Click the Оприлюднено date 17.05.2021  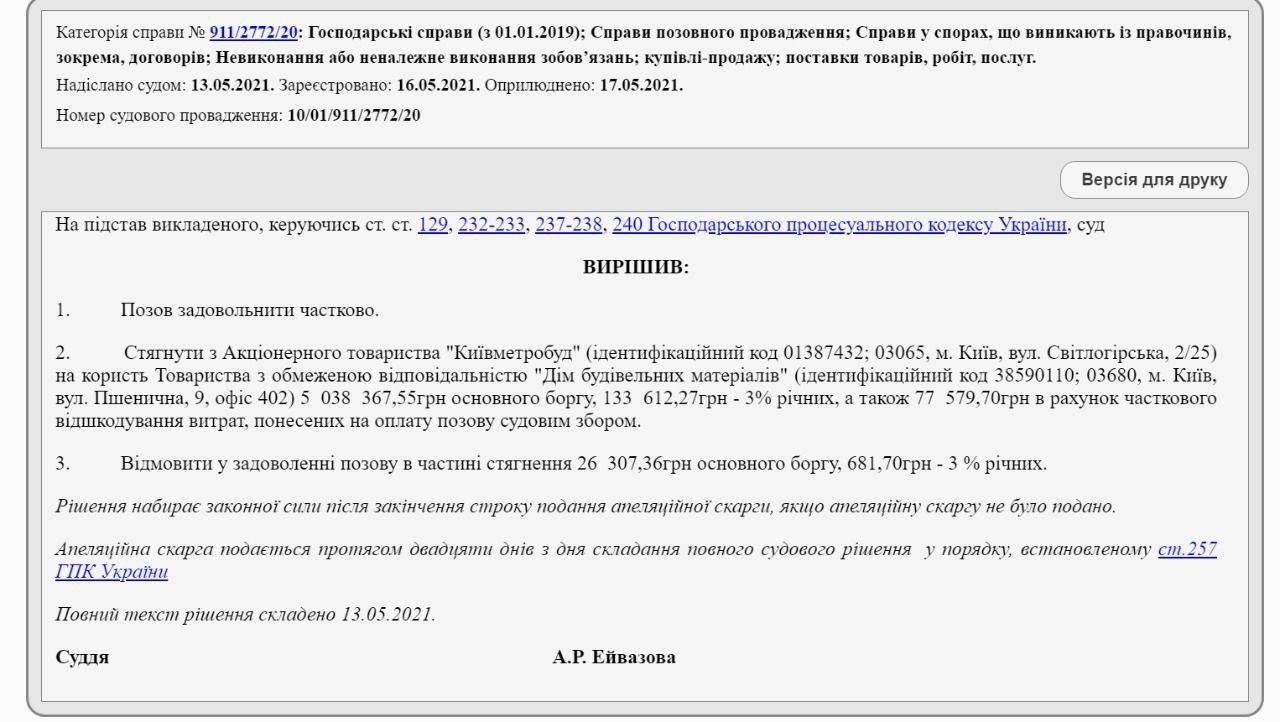641,86
